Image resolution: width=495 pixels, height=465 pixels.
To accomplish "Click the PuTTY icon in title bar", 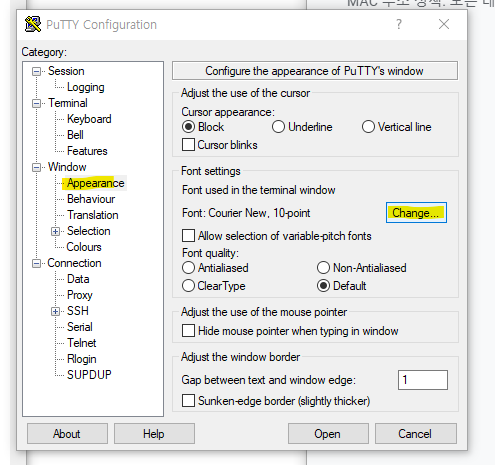I will click(33, 24).
